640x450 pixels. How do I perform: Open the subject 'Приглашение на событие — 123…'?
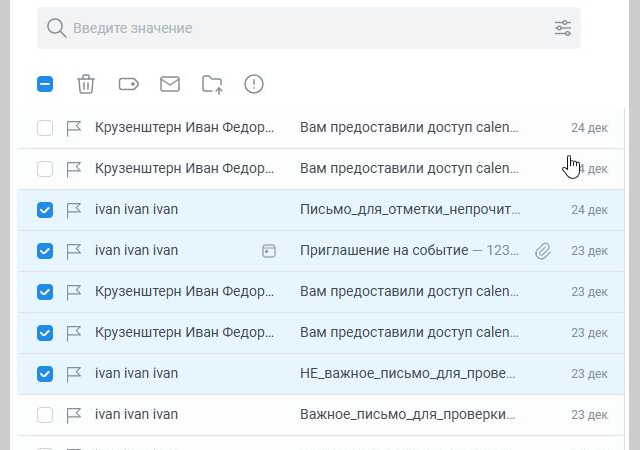[409, 250]
